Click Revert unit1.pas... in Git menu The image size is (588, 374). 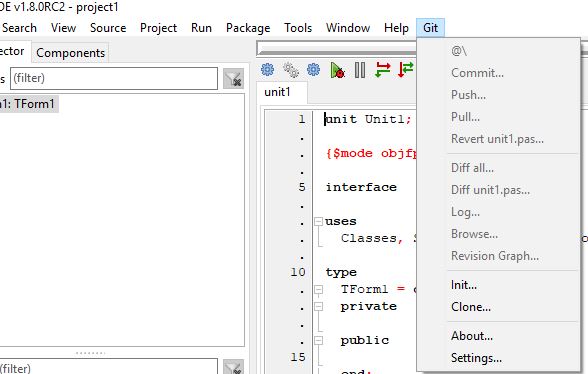(499, 139)
